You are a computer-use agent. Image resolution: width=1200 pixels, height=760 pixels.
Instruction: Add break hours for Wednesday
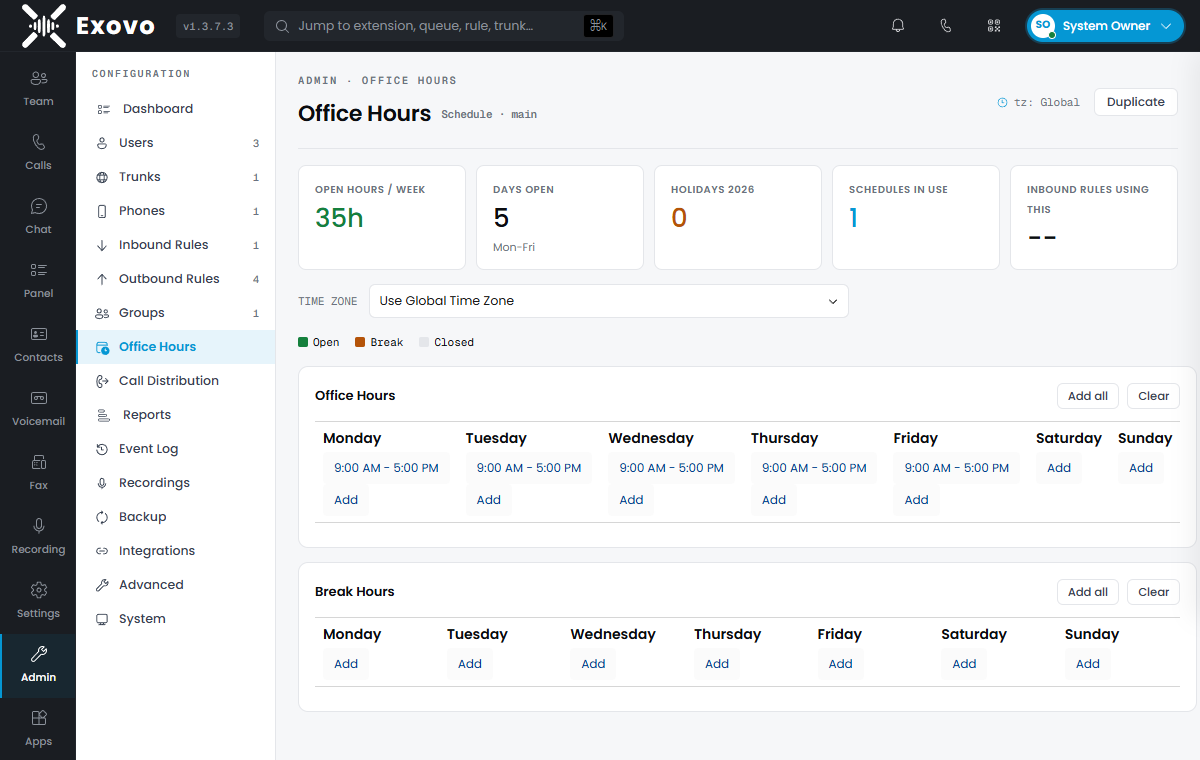point(594,664)
